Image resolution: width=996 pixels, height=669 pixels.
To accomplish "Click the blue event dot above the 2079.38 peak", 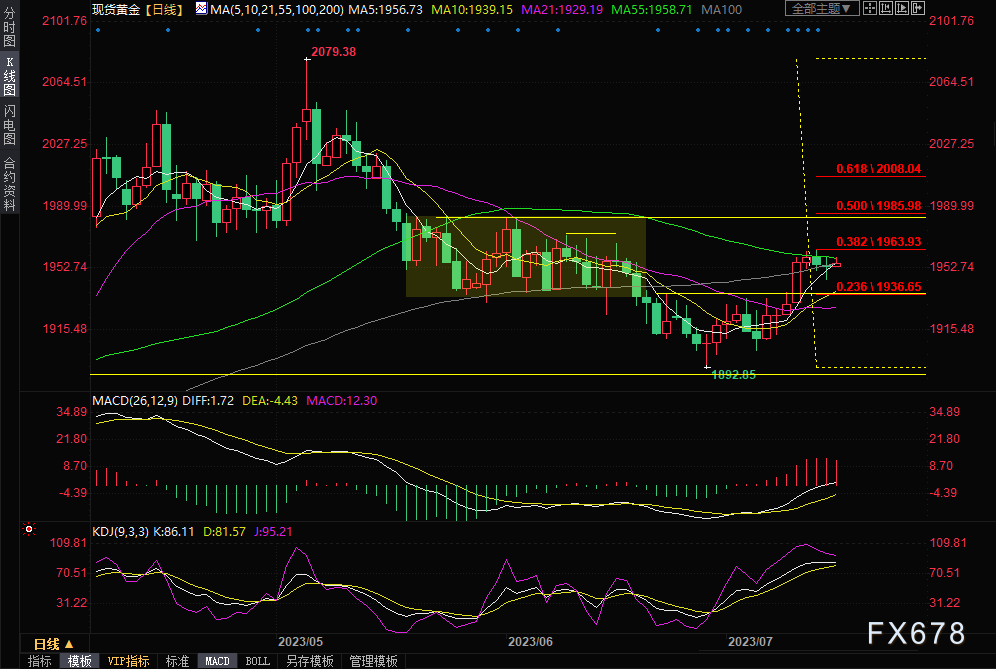I will coord(307,30).
